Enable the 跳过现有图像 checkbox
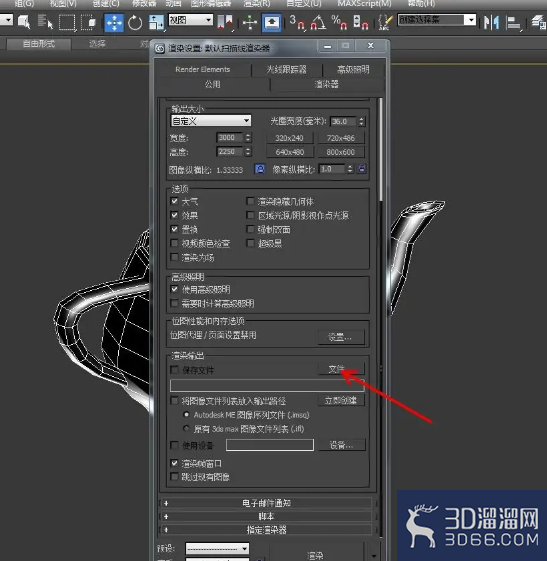Viewport: 547px width, 561px height. tap(174, 477)
